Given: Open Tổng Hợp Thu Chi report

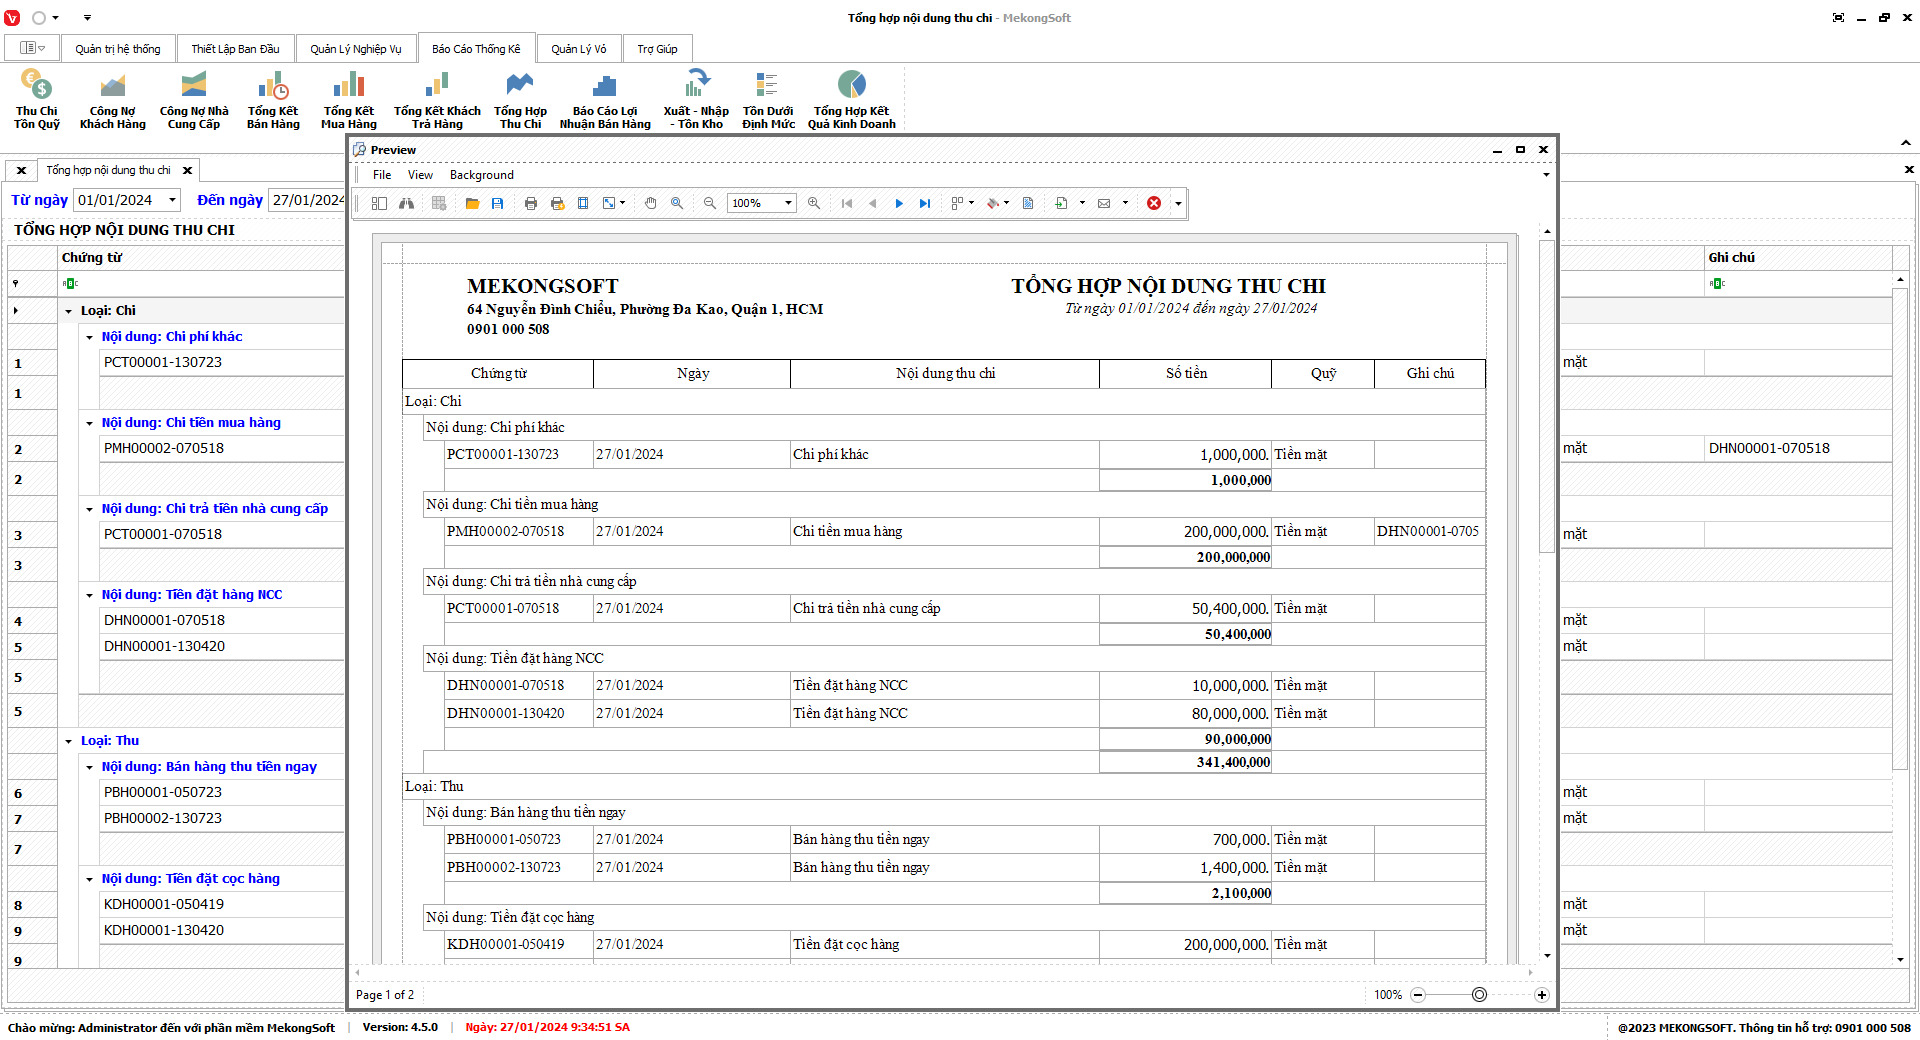Looking at the screenshot, I should click(520, 100).
